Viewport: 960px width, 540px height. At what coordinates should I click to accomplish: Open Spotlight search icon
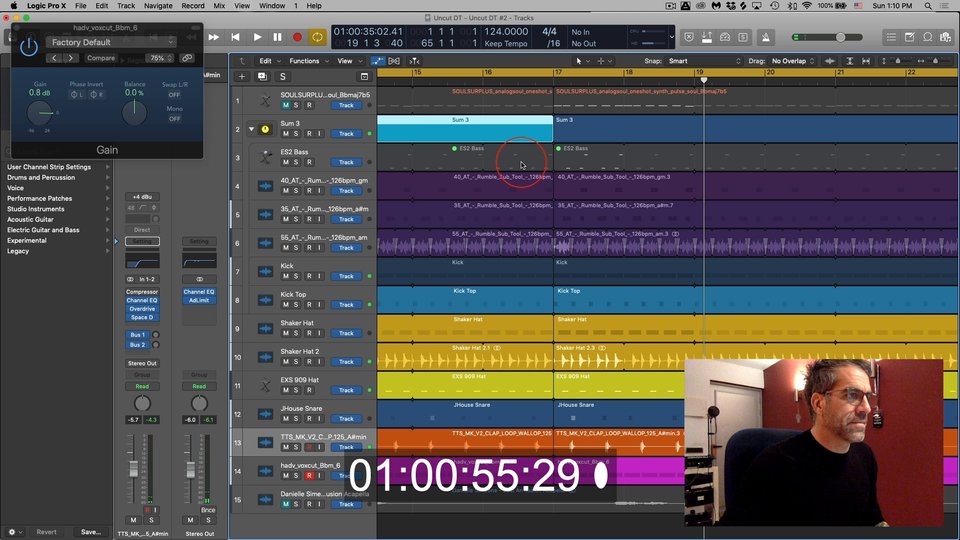tap(928, 6)
